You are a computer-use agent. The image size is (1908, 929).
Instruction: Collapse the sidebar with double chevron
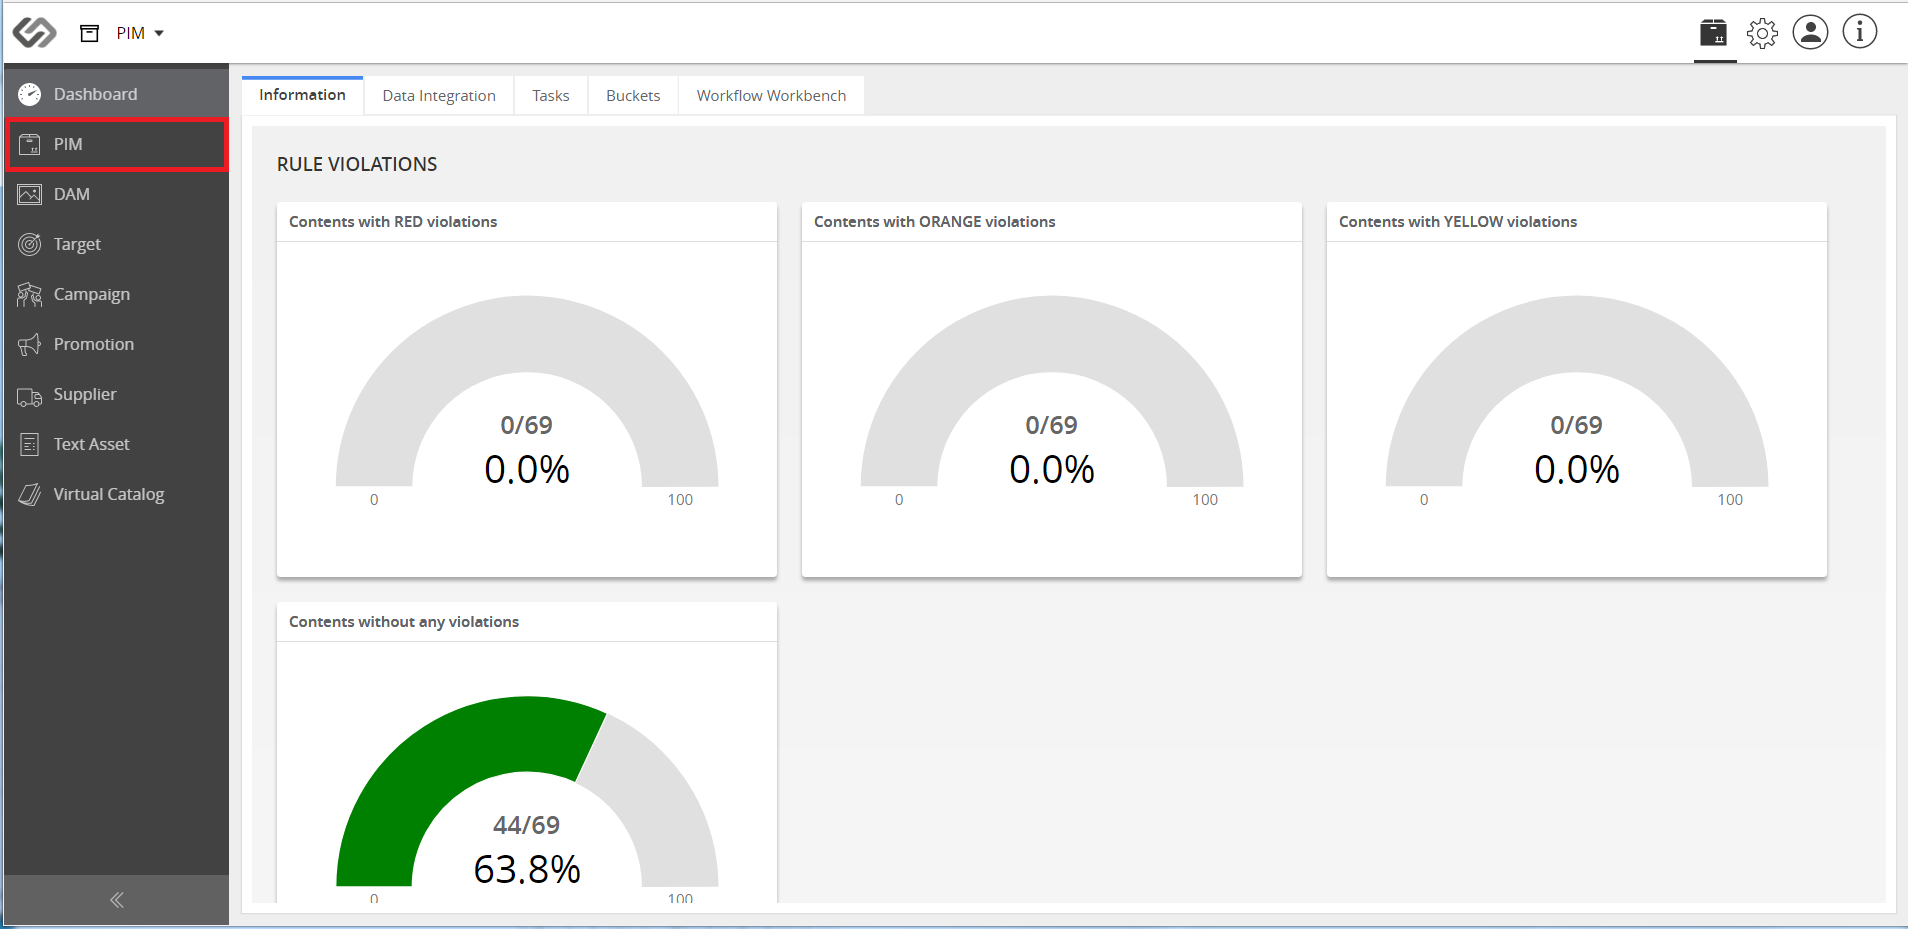(116, 900)
